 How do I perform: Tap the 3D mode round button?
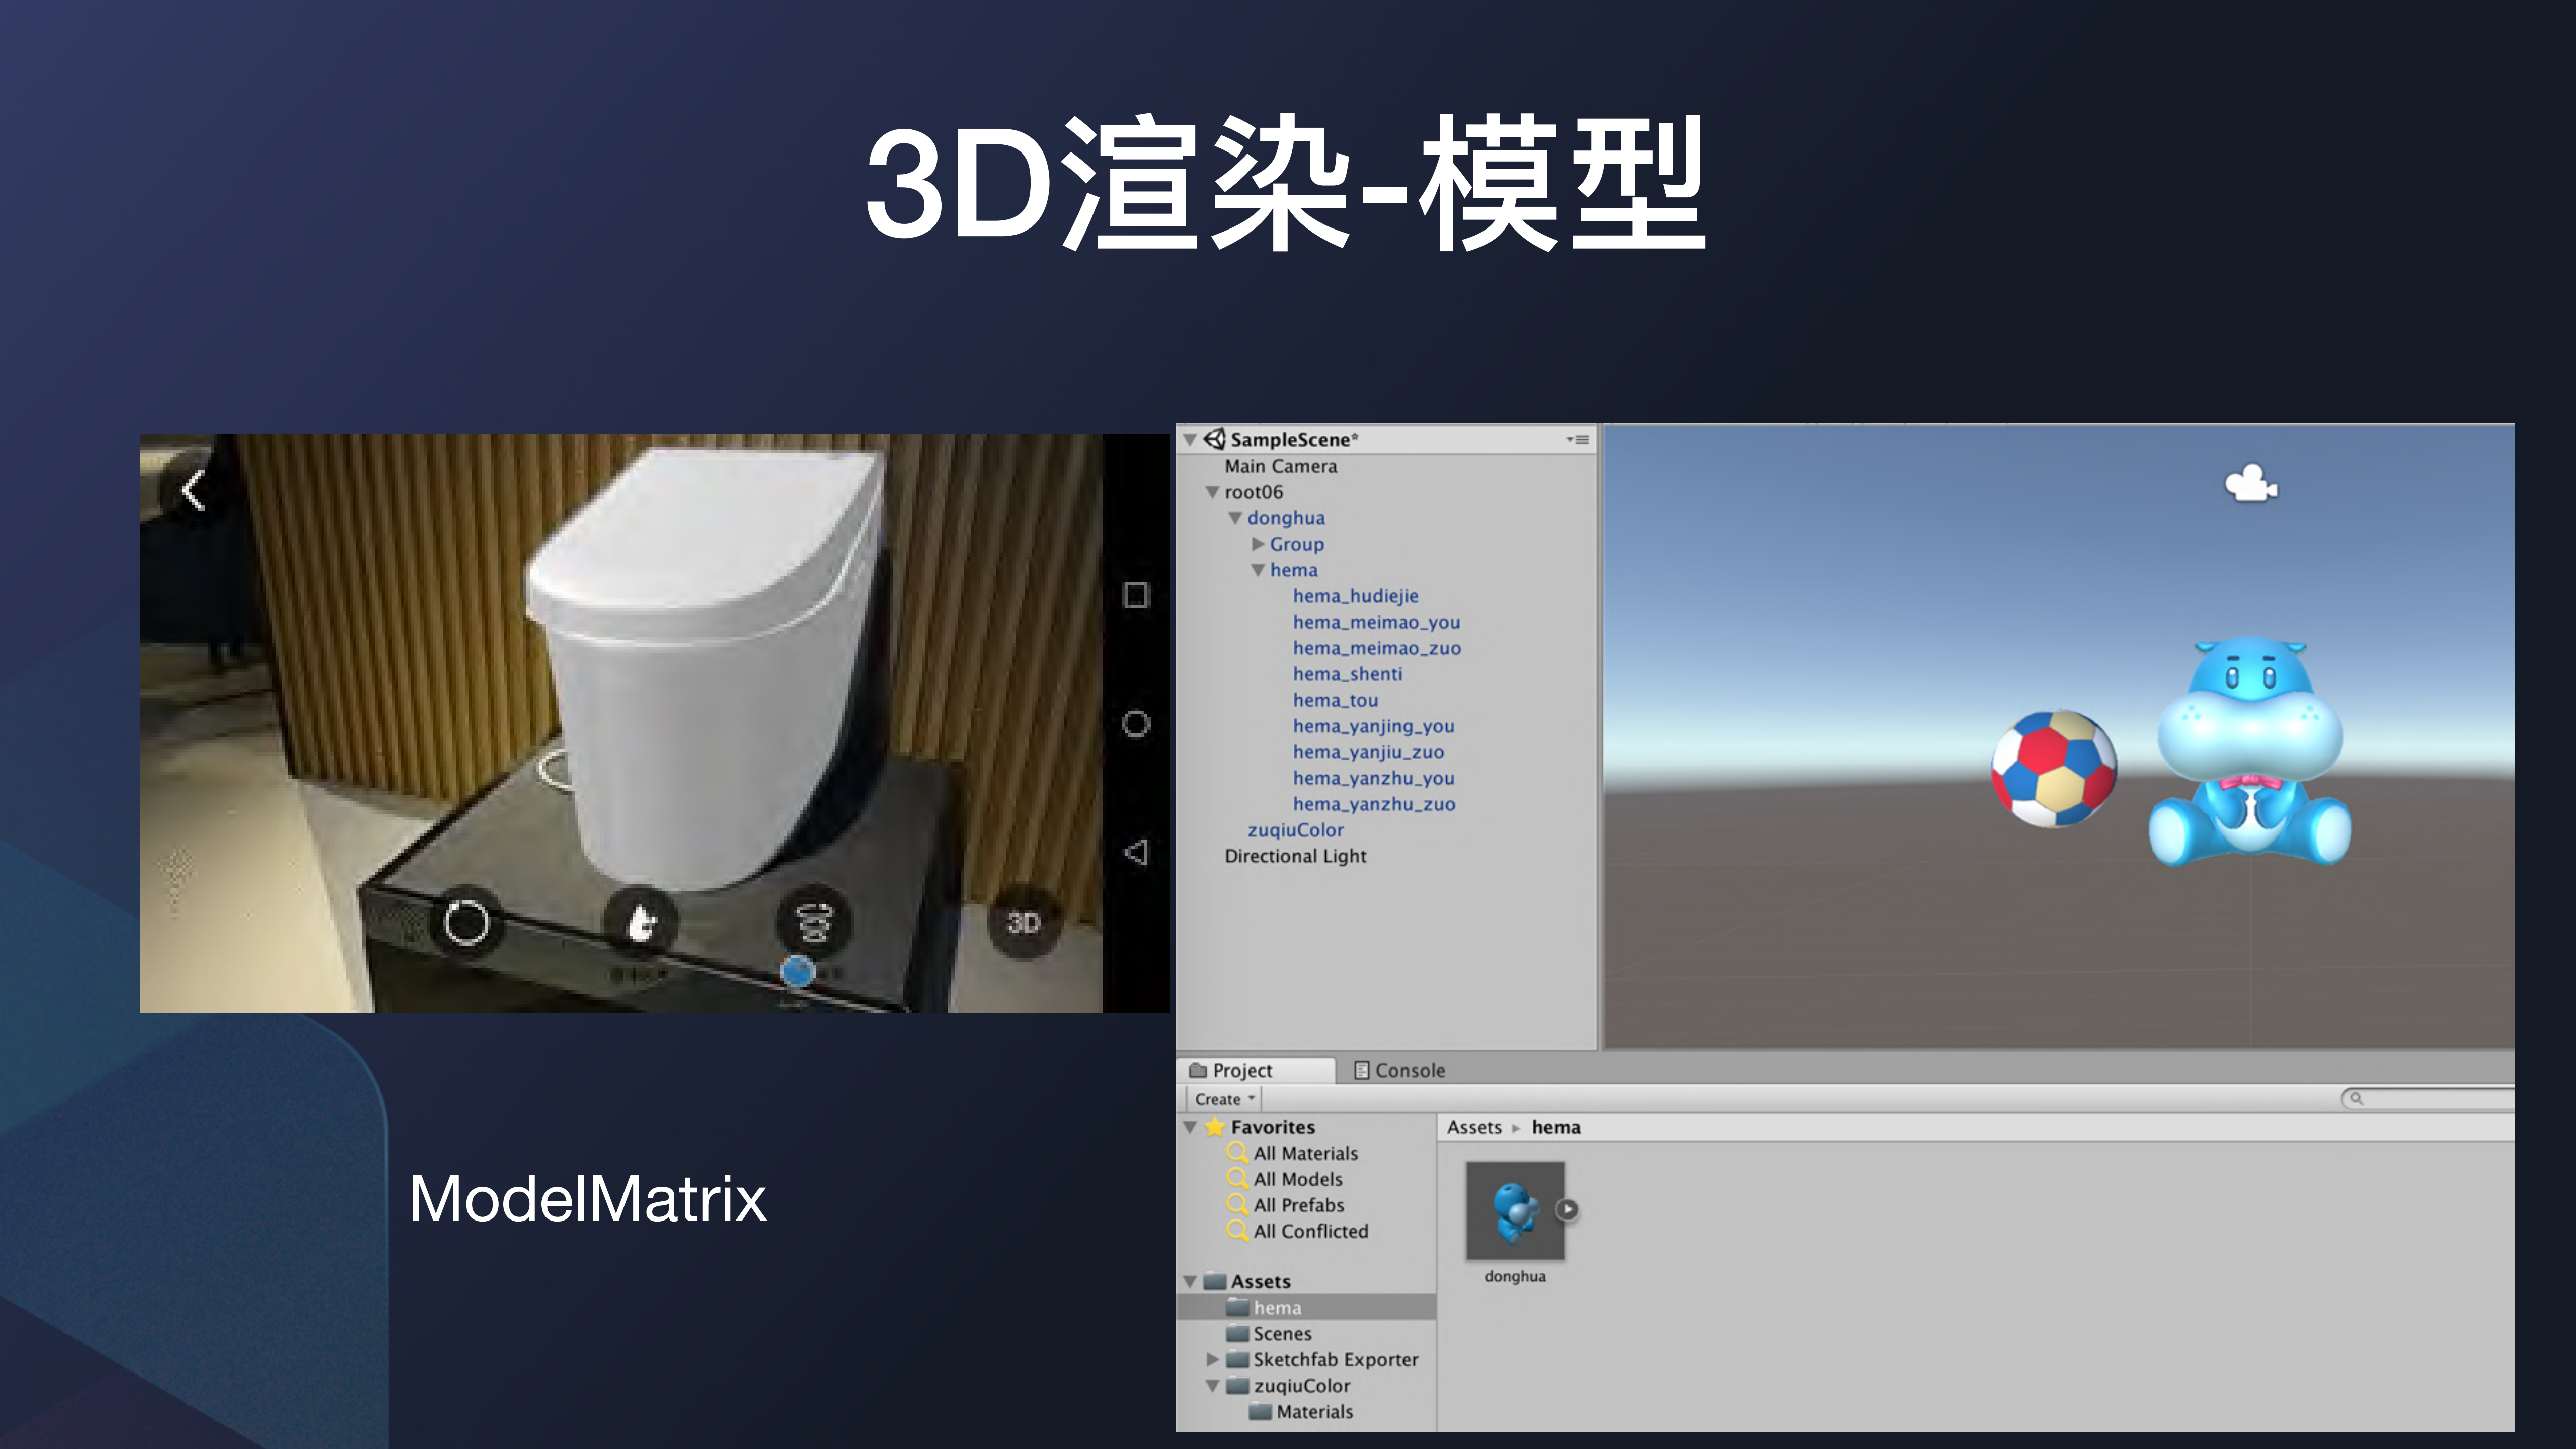[1023, 922]
